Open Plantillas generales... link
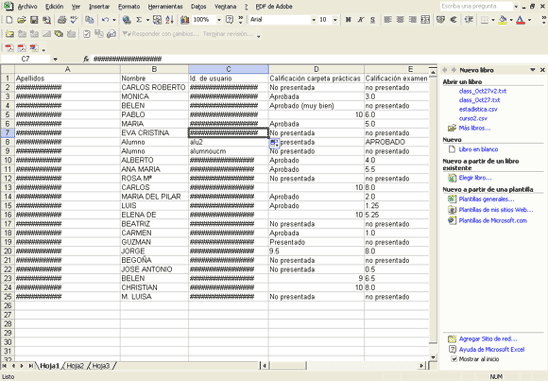The width and height of the screenshot is (548, 381). tap(486, 199)
